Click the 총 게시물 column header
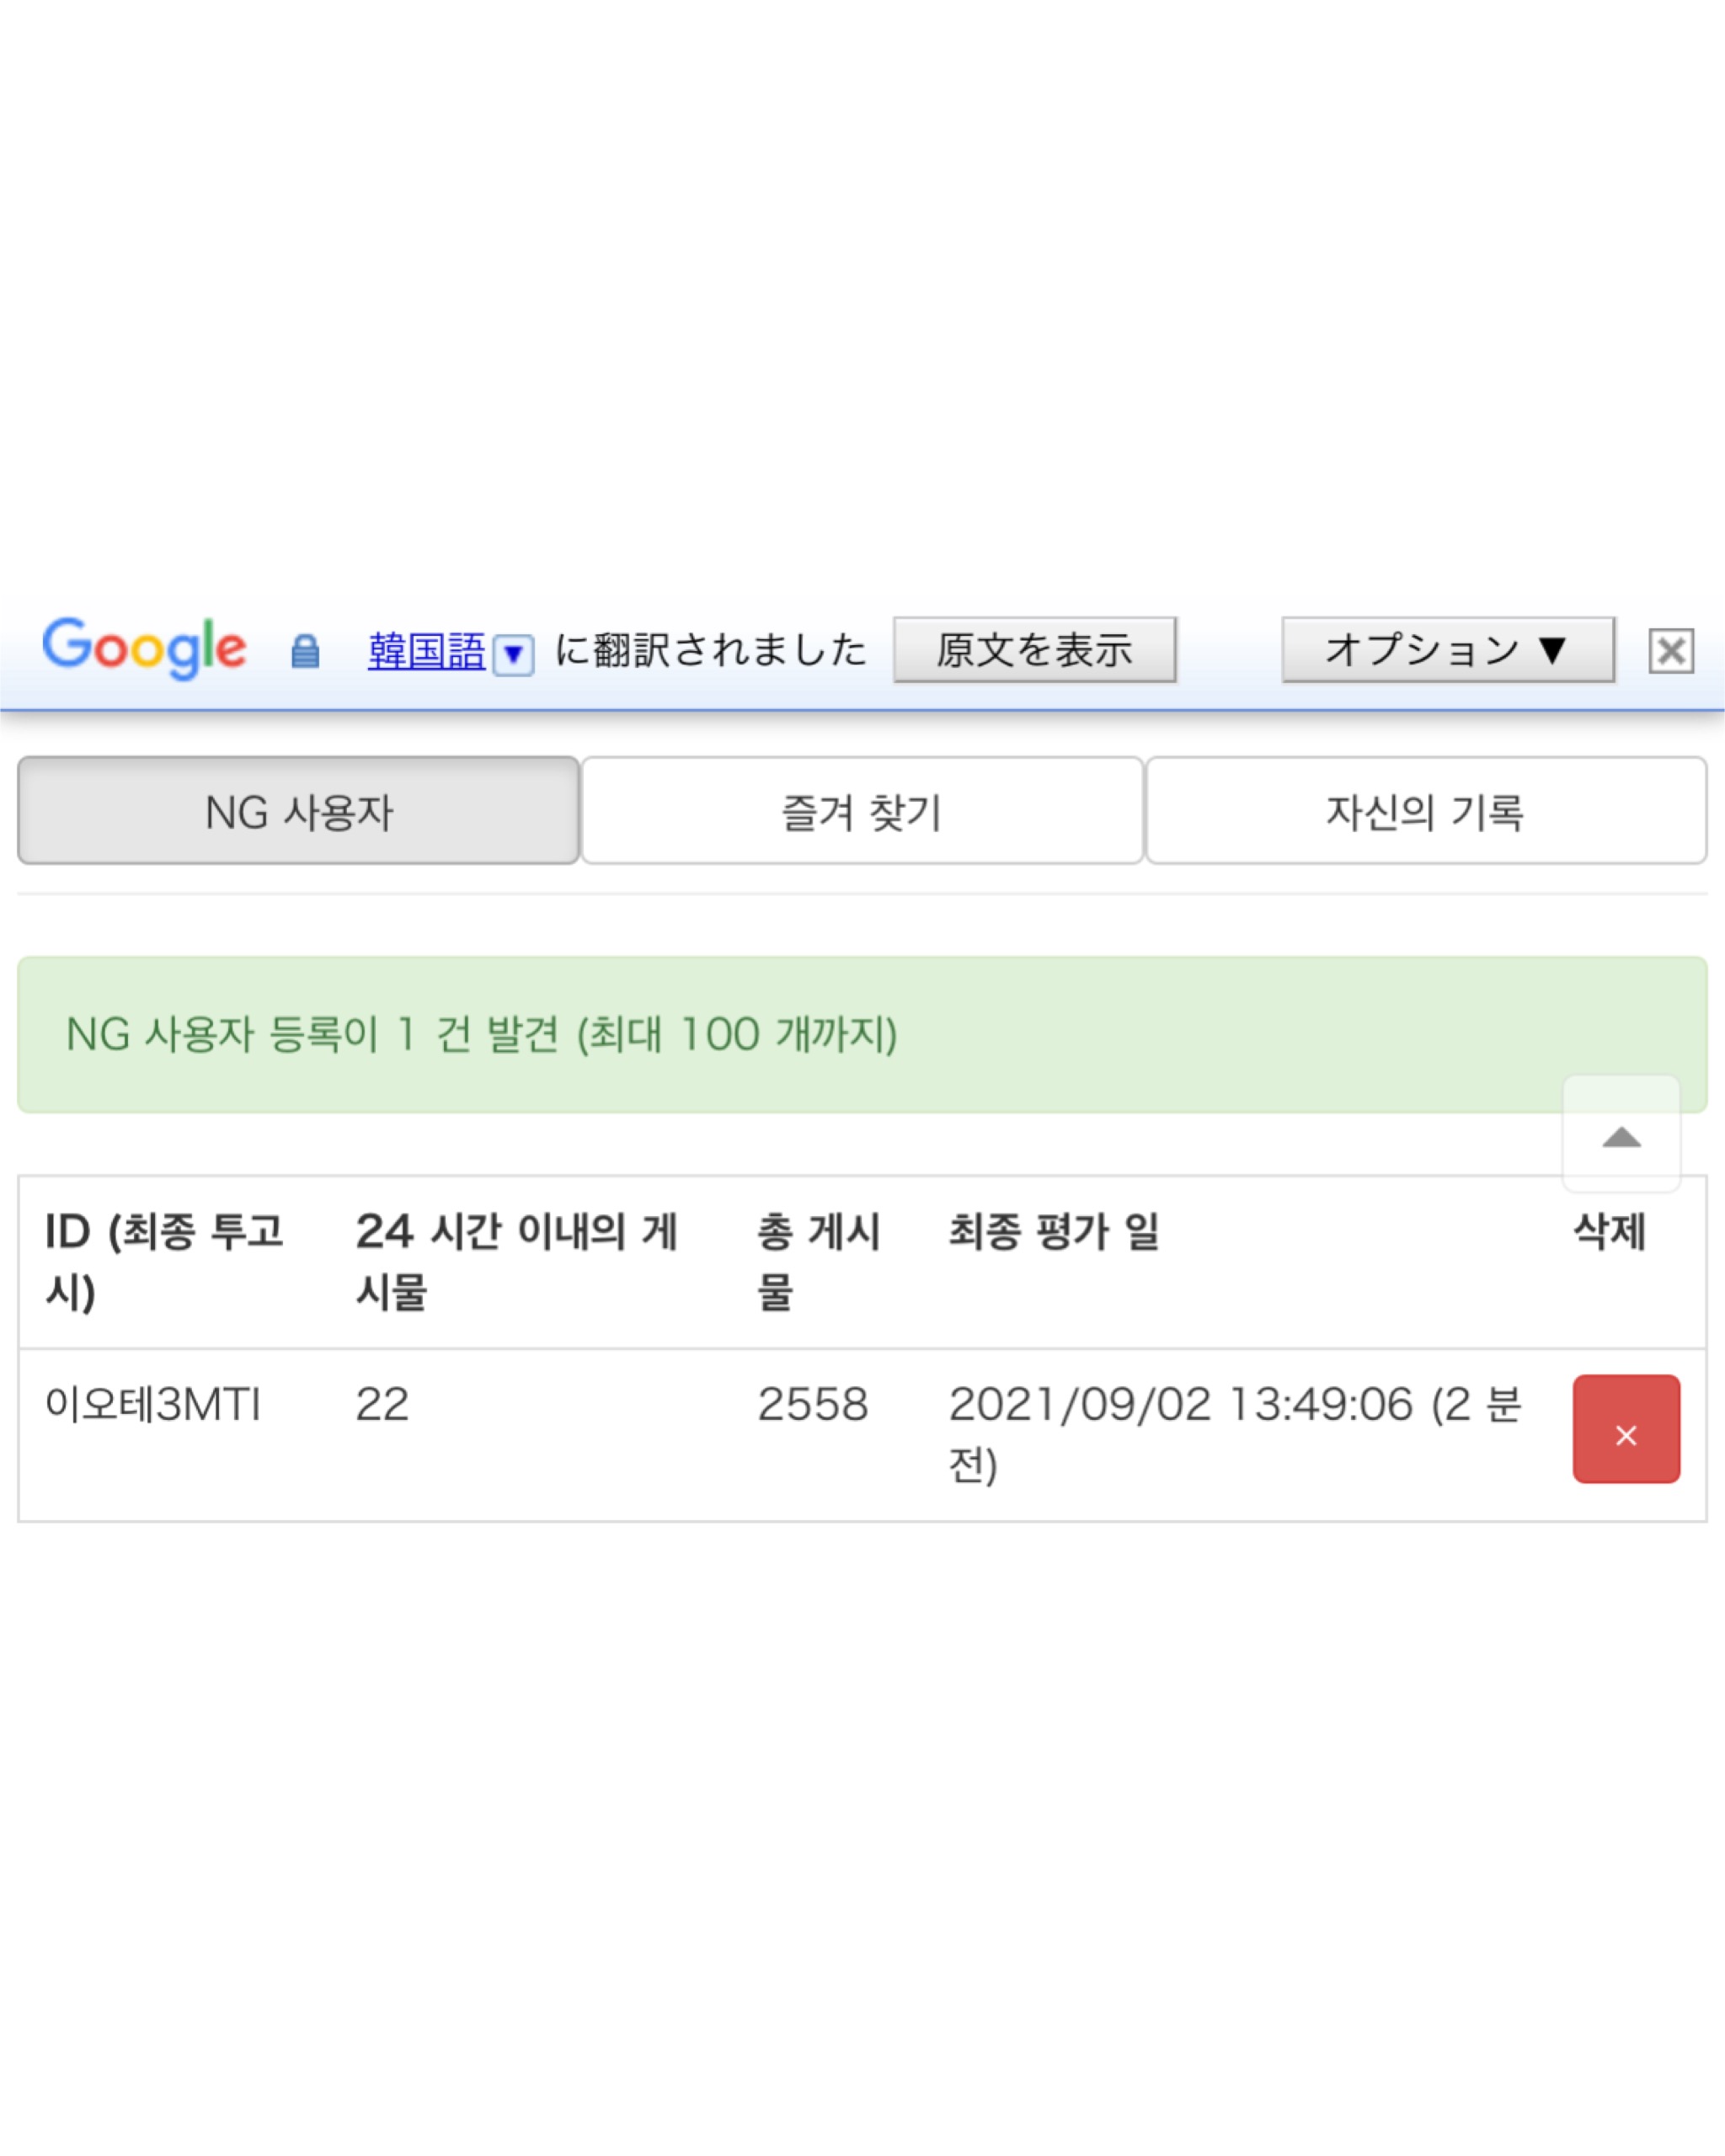This screenshot has height=2156, width=1725. coord(818,1261)
